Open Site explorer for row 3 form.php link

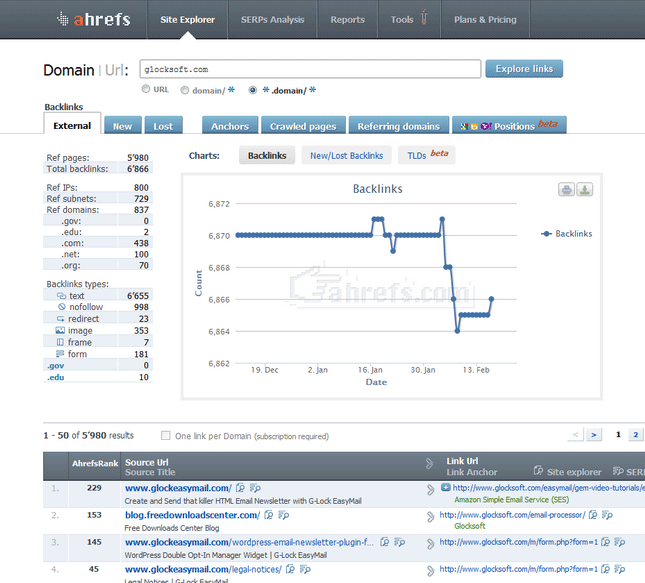(x=605, y=542)
